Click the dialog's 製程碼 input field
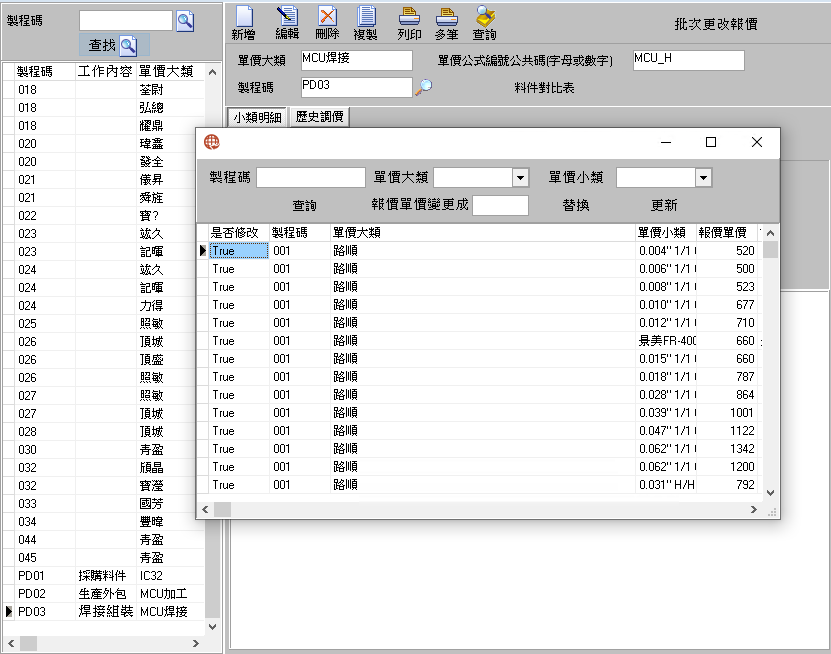Screen dimensions: 831x654 pos(311,178)
